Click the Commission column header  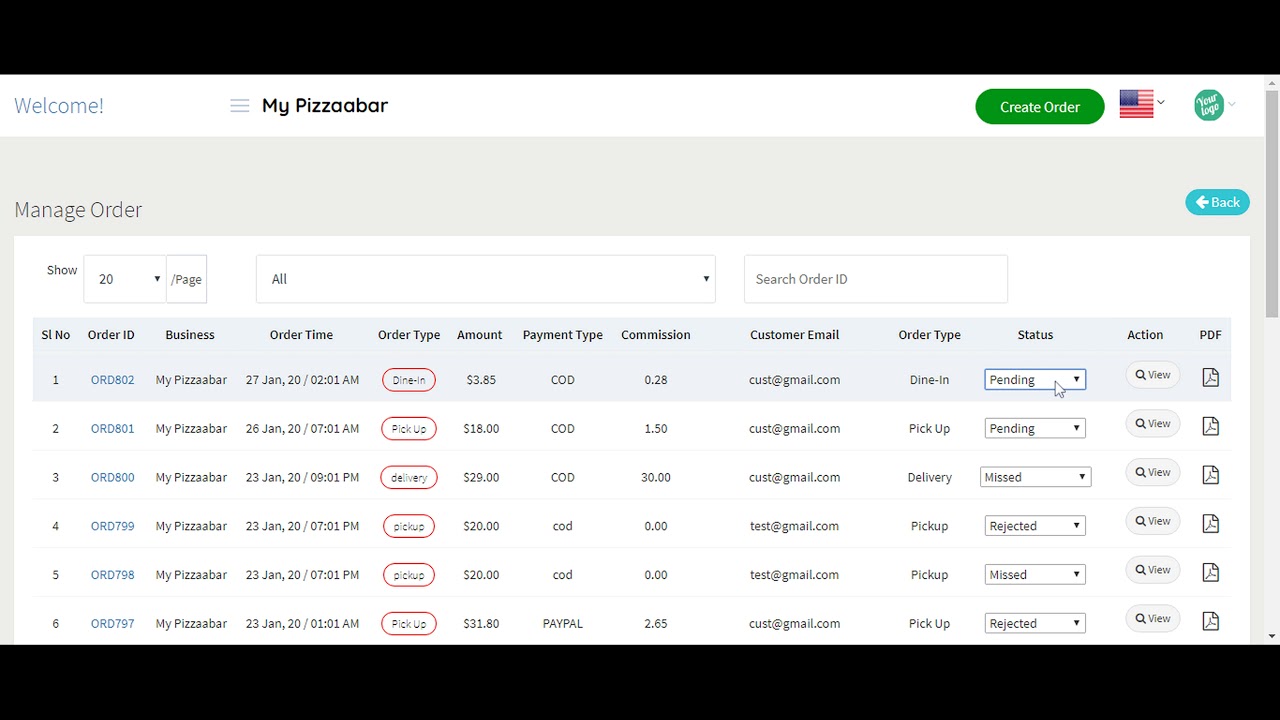(x=656, y=335)
